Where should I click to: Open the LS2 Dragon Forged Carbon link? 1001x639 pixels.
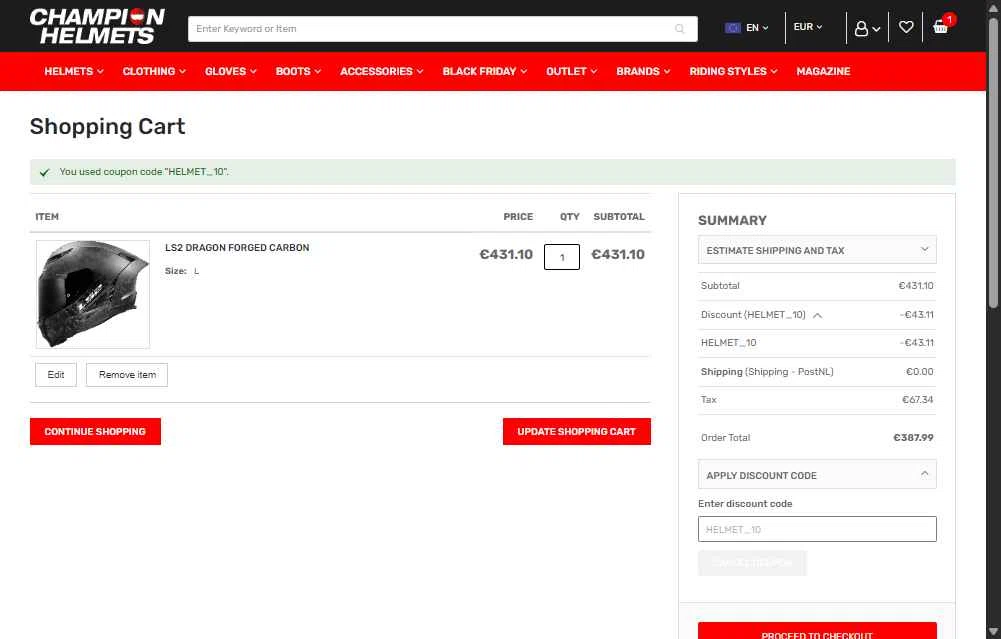pyautogui.click(x=237, y=248)
